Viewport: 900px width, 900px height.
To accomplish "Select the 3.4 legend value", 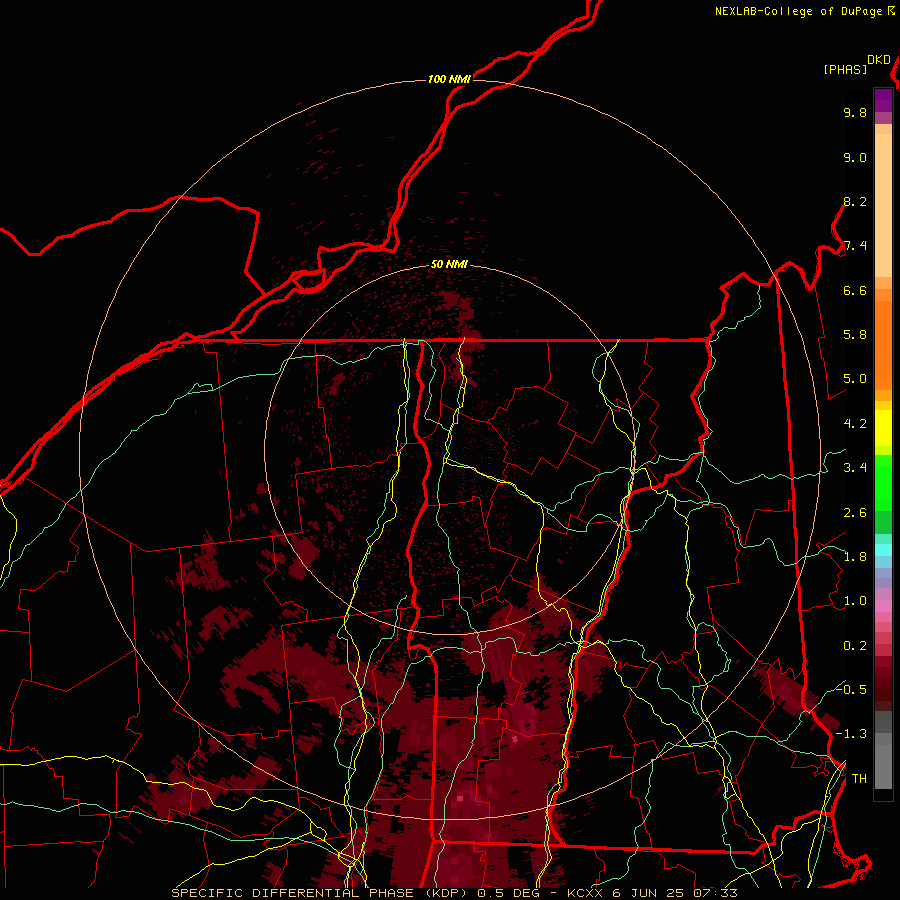I will [x=855, y=468].
